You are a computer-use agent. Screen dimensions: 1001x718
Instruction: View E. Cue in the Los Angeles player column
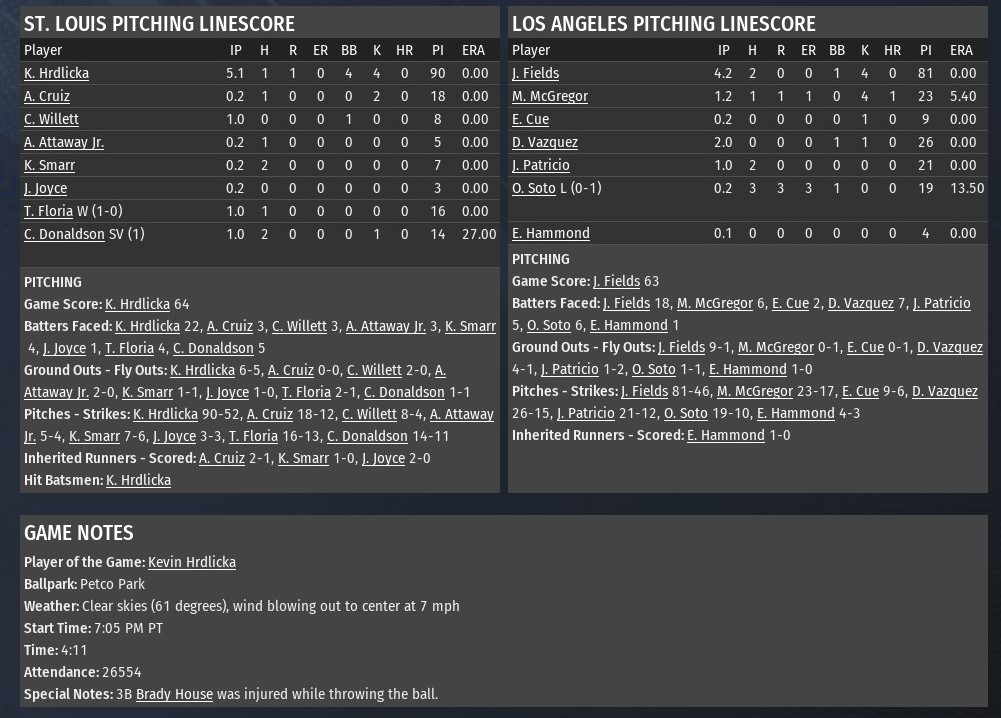(x=530, y=119)
